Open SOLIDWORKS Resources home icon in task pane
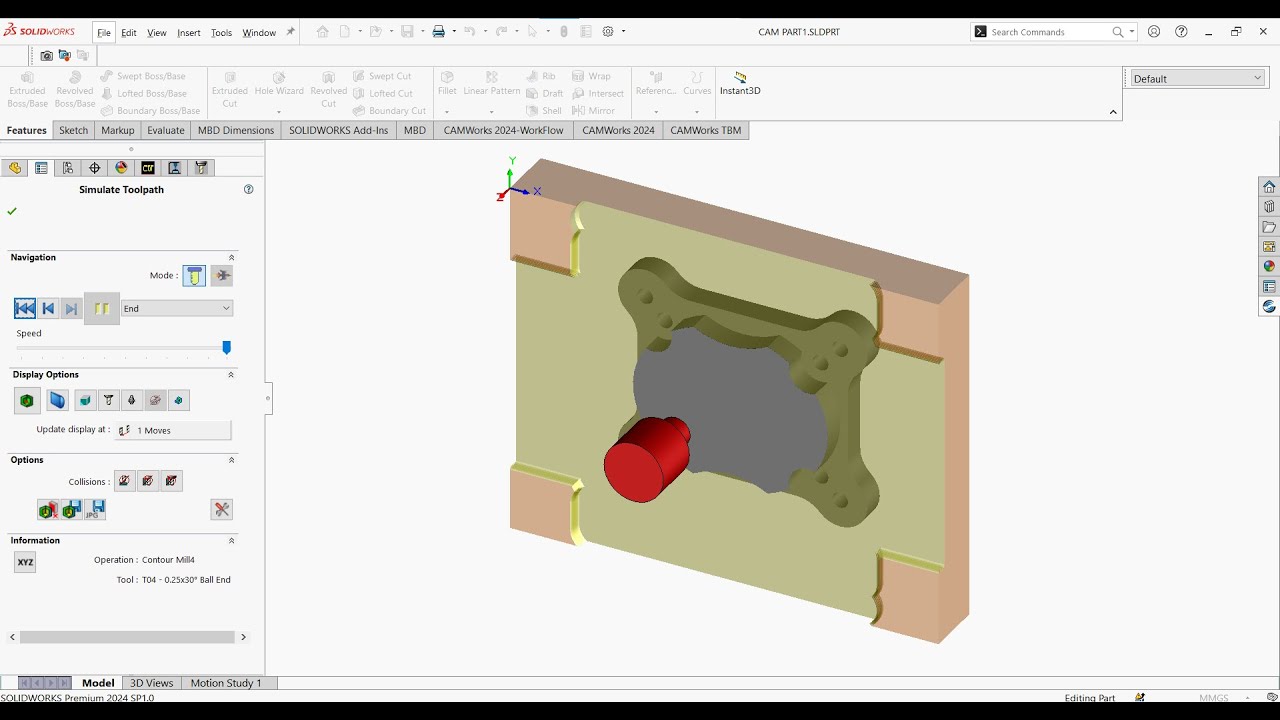The image size is (1280, 720). 1269,187
